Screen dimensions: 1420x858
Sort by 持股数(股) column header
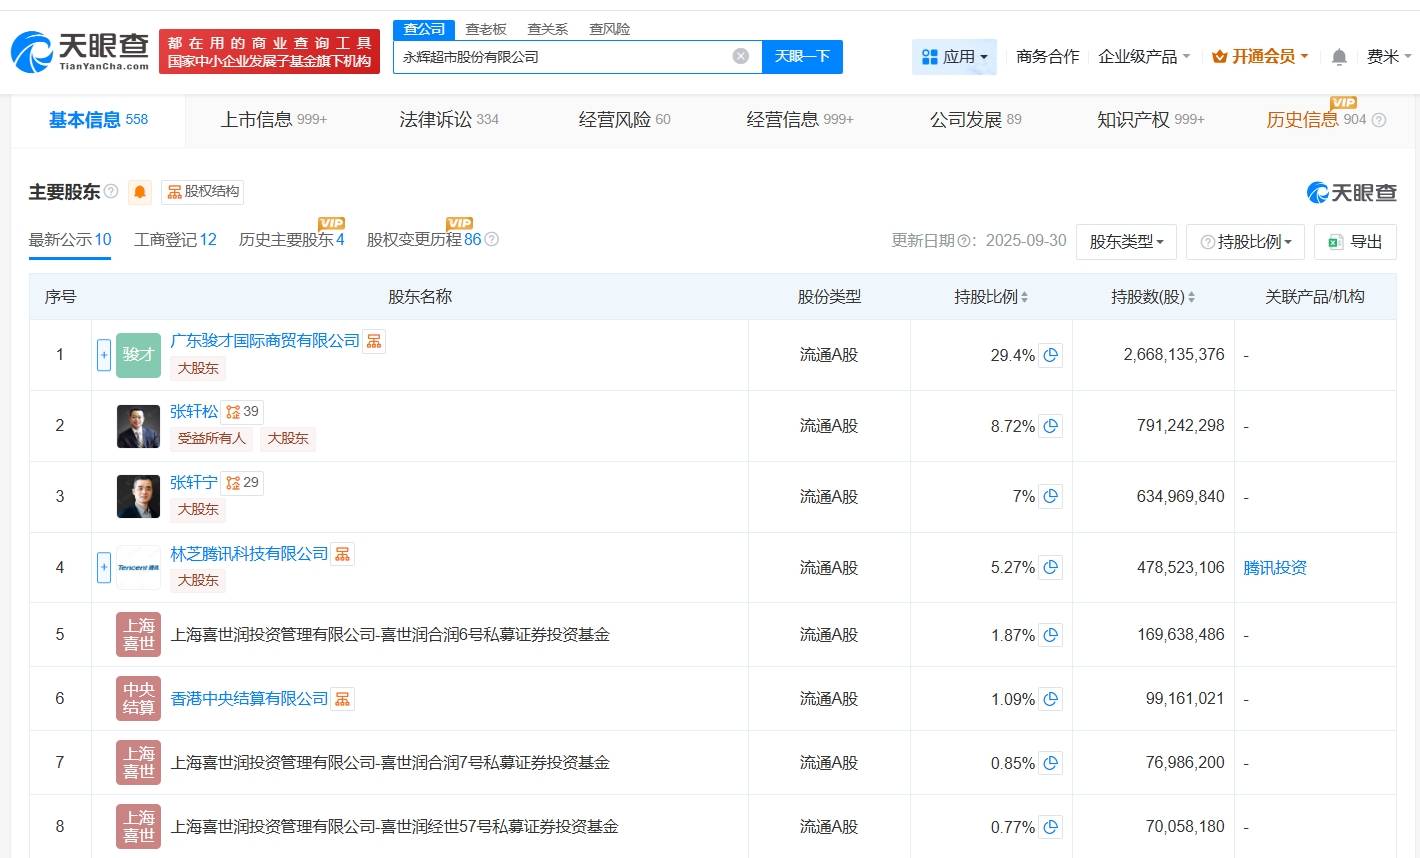pos(1153,297)
